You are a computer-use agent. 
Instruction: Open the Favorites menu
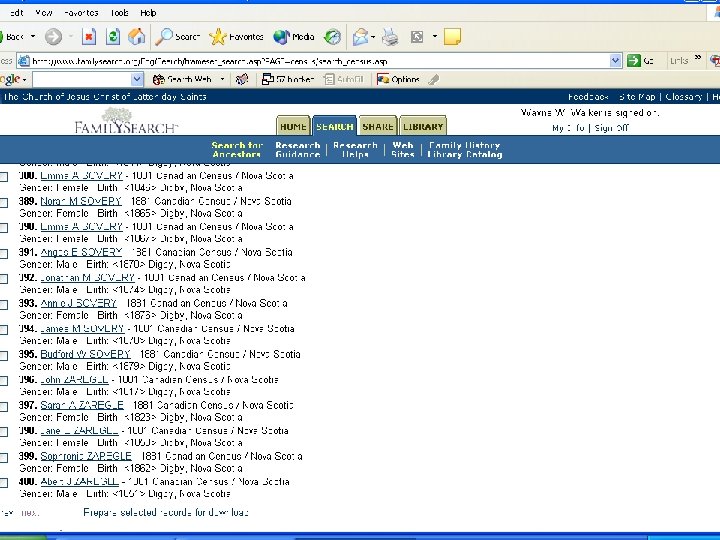[81, 13]
